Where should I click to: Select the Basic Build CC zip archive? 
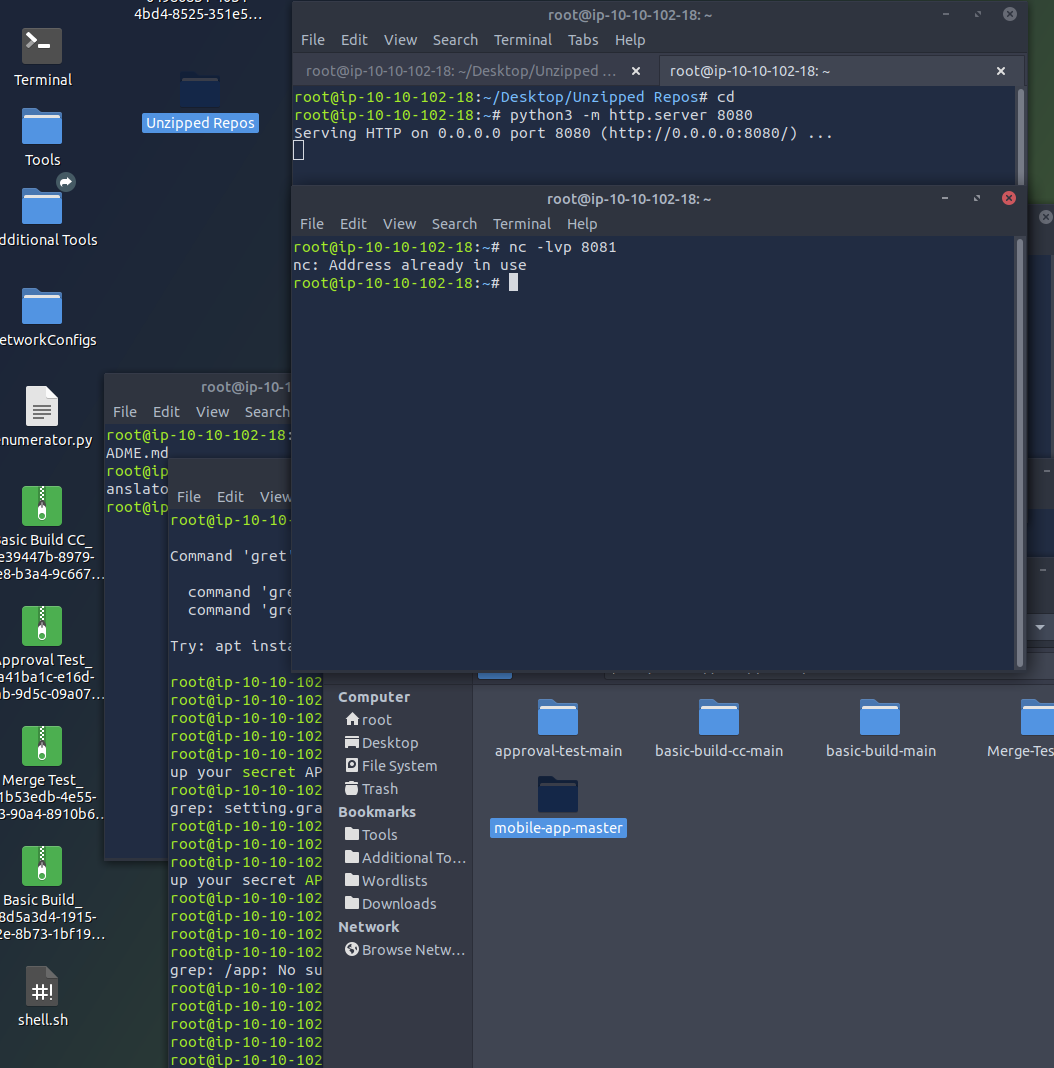pyautogui.click(x=42, y=506)
